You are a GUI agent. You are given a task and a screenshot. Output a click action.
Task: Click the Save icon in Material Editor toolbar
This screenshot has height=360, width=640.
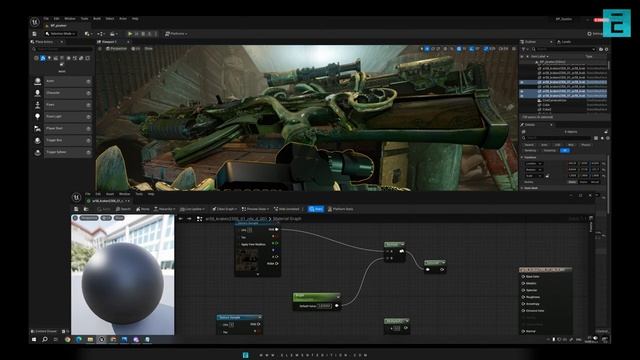[76, 209]
